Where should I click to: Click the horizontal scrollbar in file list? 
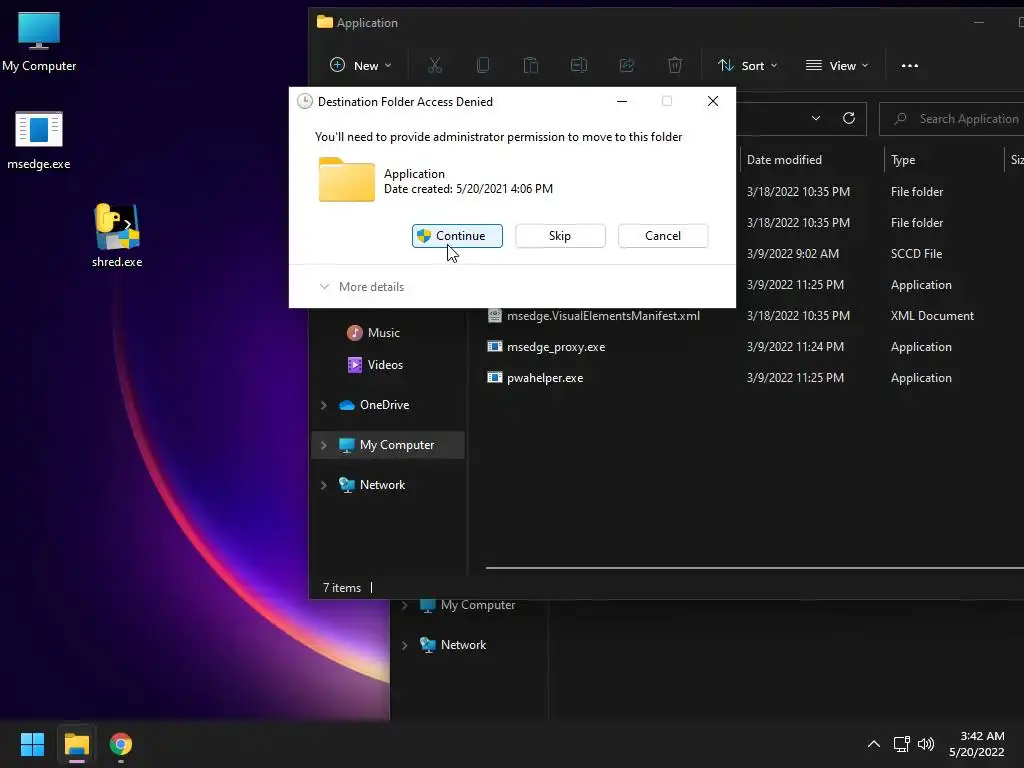point(754,568)
